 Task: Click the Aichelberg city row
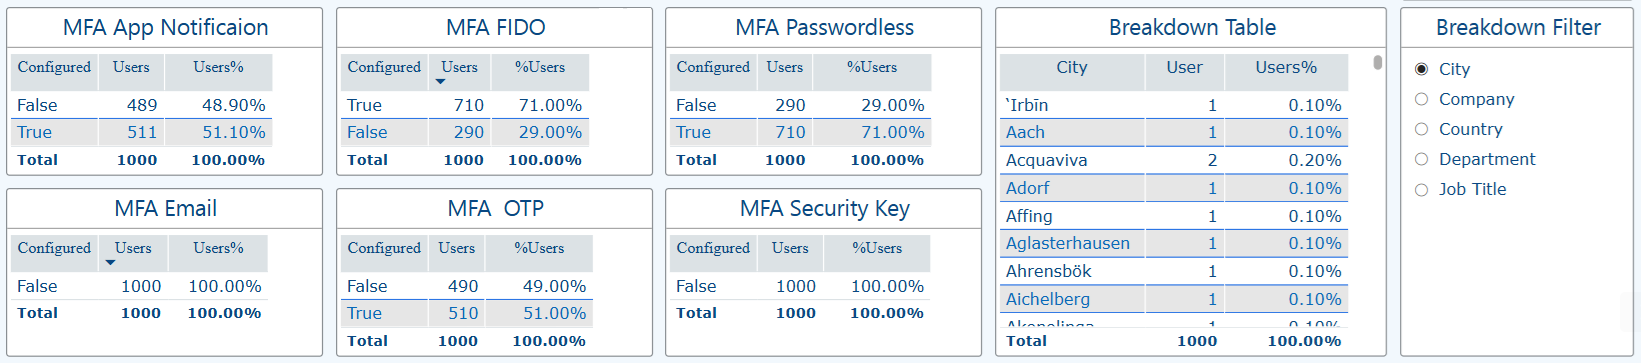(1174, 299)
